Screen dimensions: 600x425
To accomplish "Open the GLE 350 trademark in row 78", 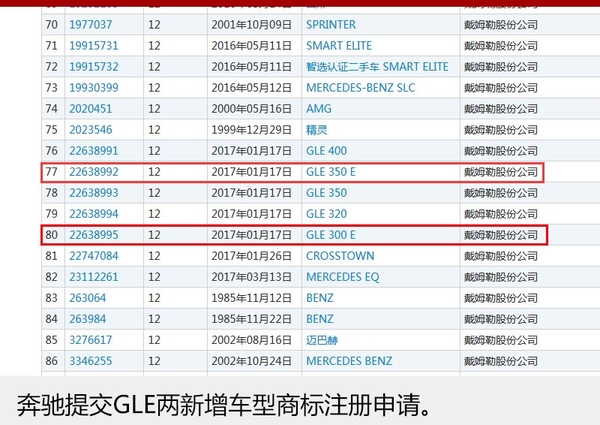I will 326,193.
